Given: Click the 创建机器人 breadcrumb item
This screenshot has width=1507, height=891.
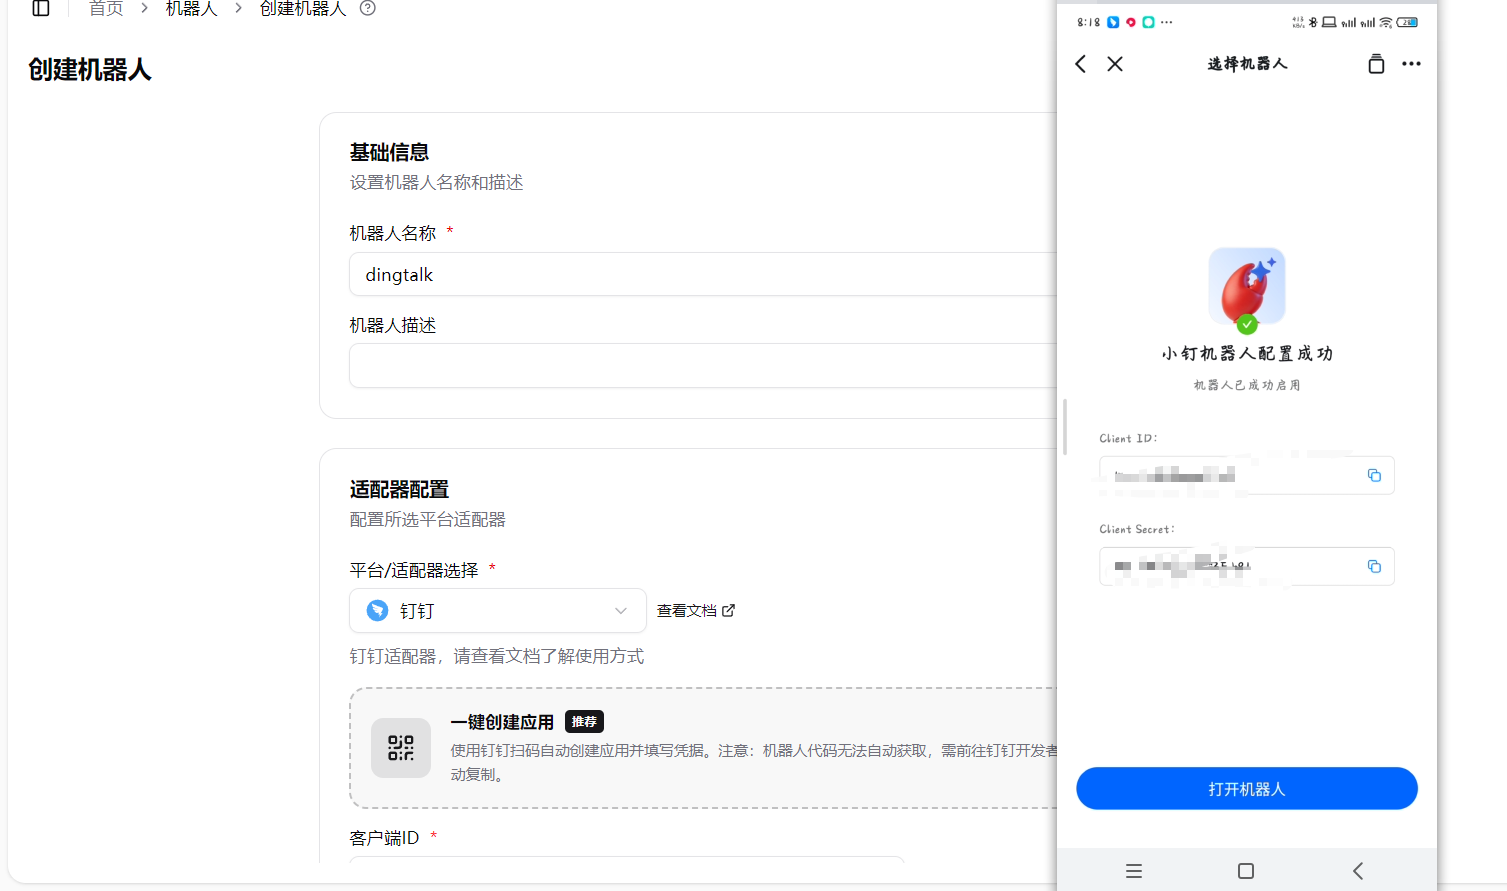Looking at the screenshot, I should coord(303,9).
